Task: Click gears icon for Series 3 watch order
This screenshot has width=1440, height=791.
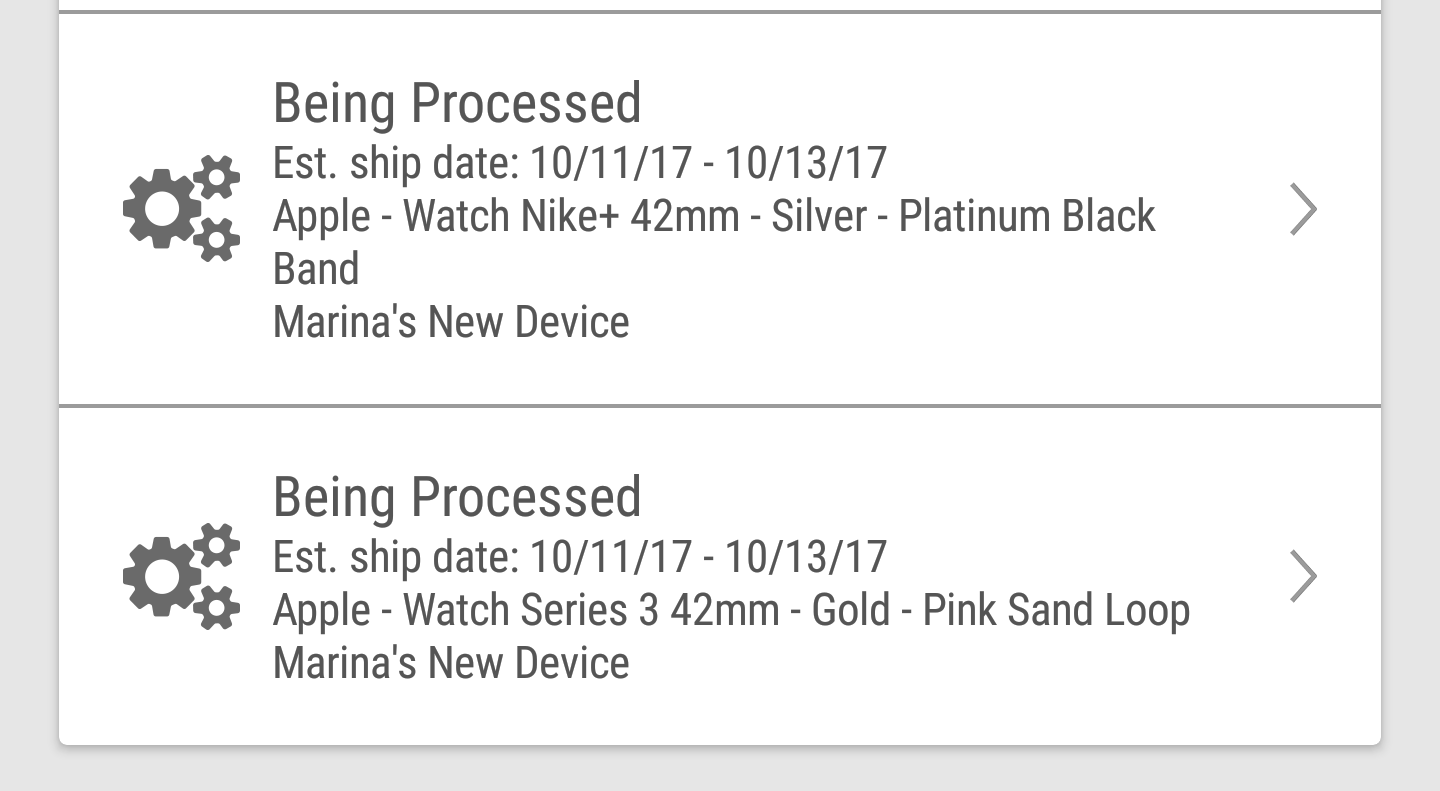Action: click(181, 576)
